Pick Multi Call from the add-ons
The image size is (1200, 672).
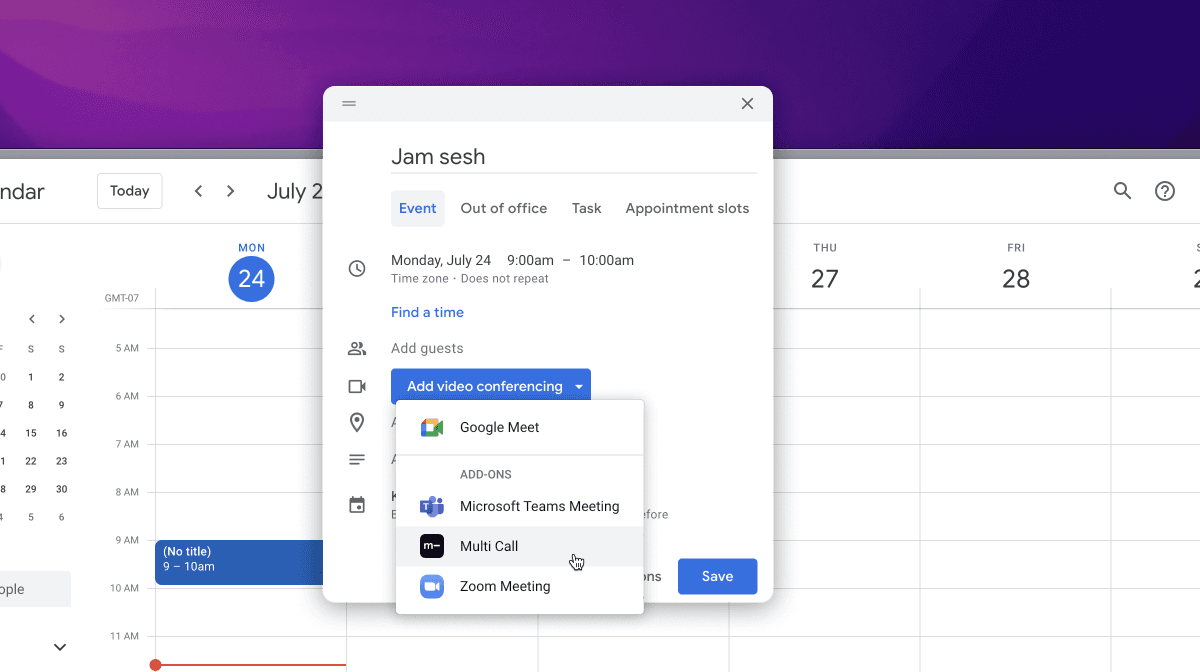(519, 546)
